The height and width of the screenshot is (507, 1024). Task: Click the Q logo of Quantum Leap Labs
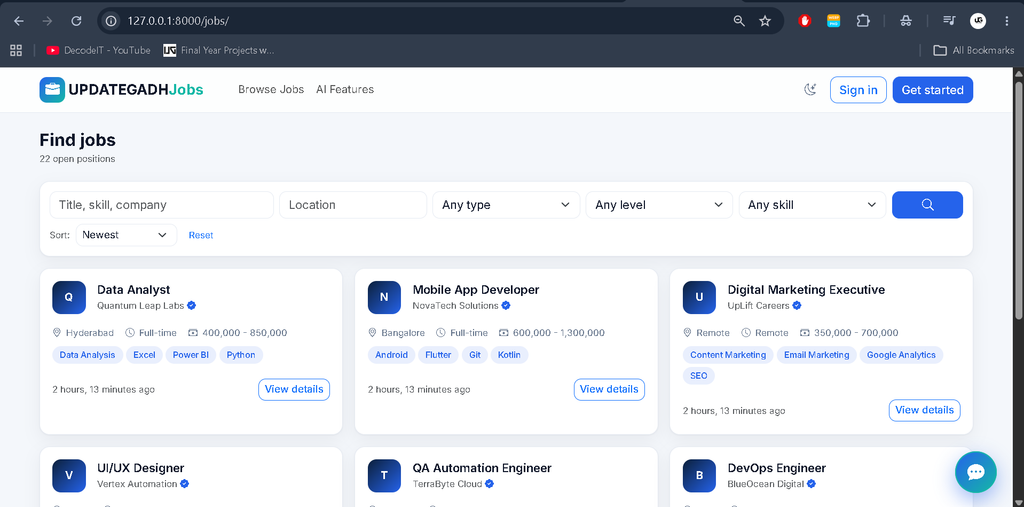click(69, 297)
